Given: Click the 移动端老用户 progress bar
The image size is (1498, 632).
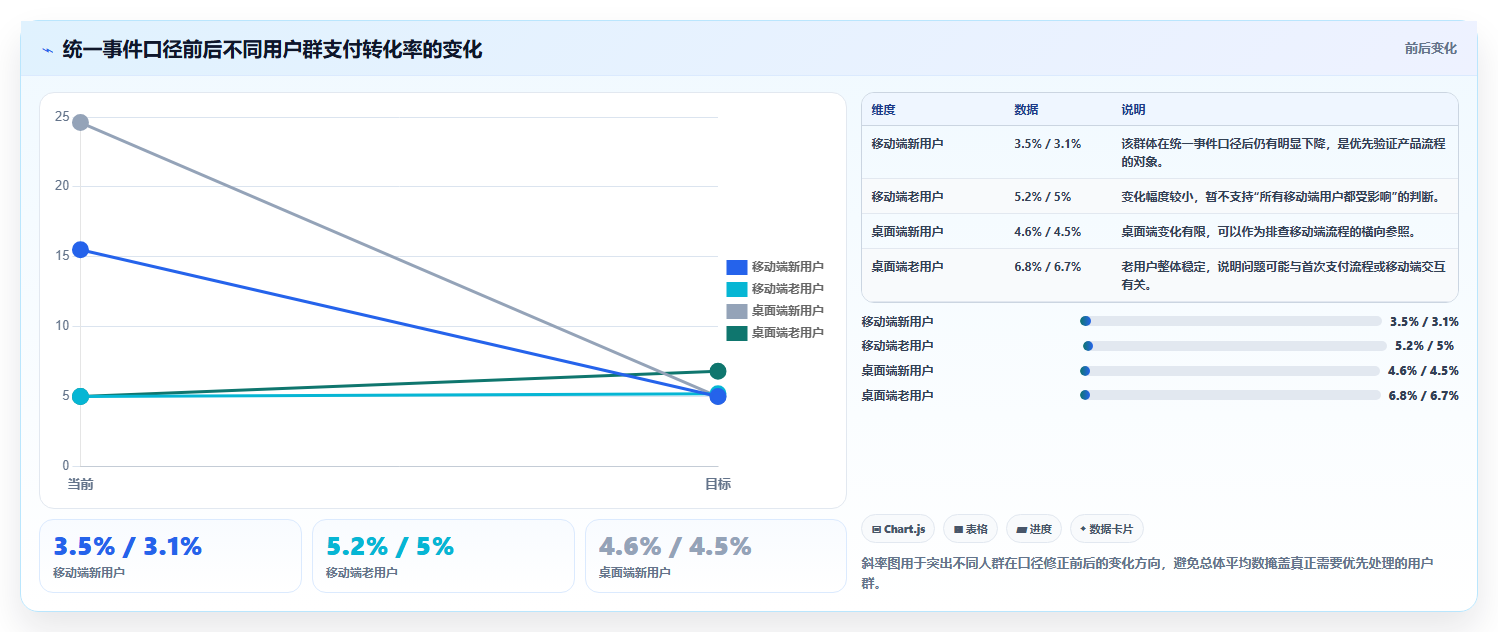Looking at the screenshot, I should (x=1235, y=346).
